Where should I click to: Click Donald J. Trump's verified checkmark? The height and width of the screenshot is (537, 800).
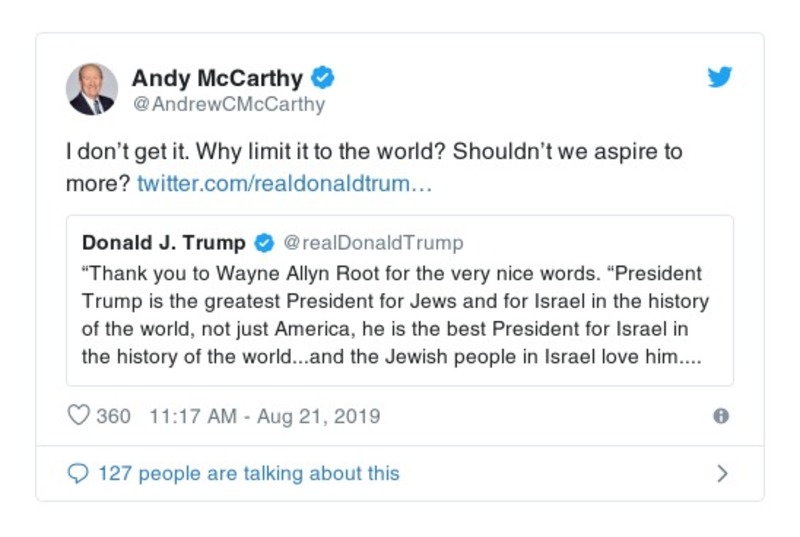(x=264, y=243)
